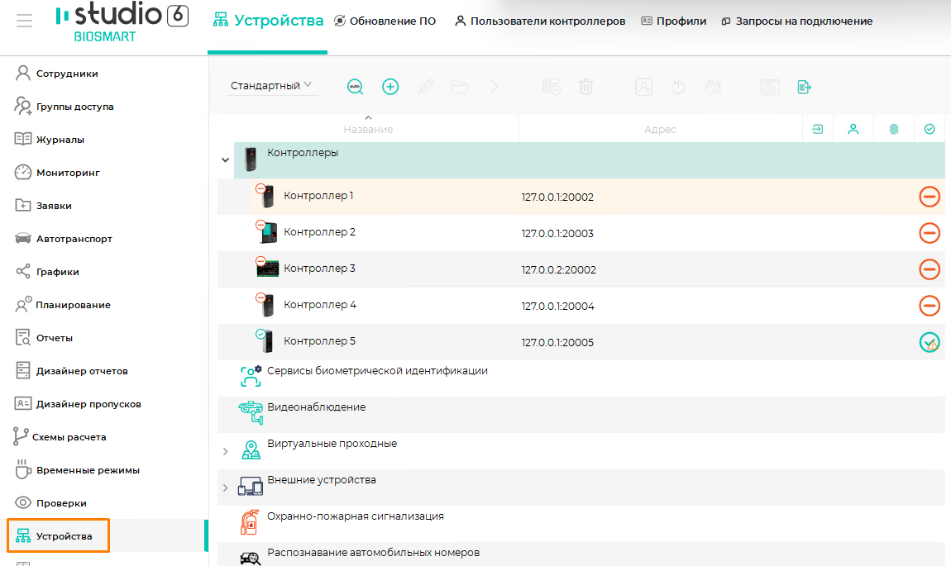This screenshot has height=566, width=951.
Task: Expand the Внешние устройства group
Action: pos(225,488)
